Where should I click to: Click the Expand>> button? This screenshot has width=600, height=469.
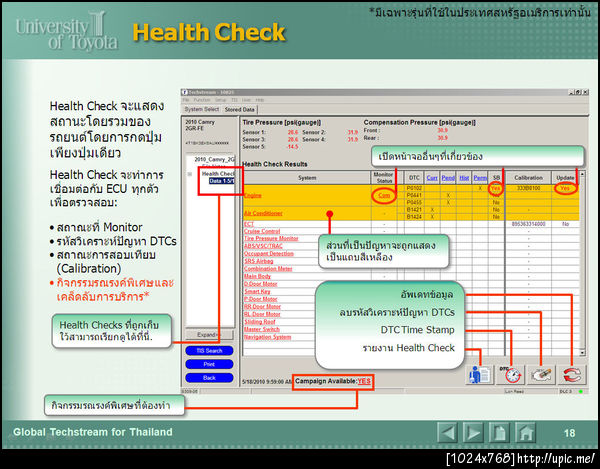tap(209, 335)
